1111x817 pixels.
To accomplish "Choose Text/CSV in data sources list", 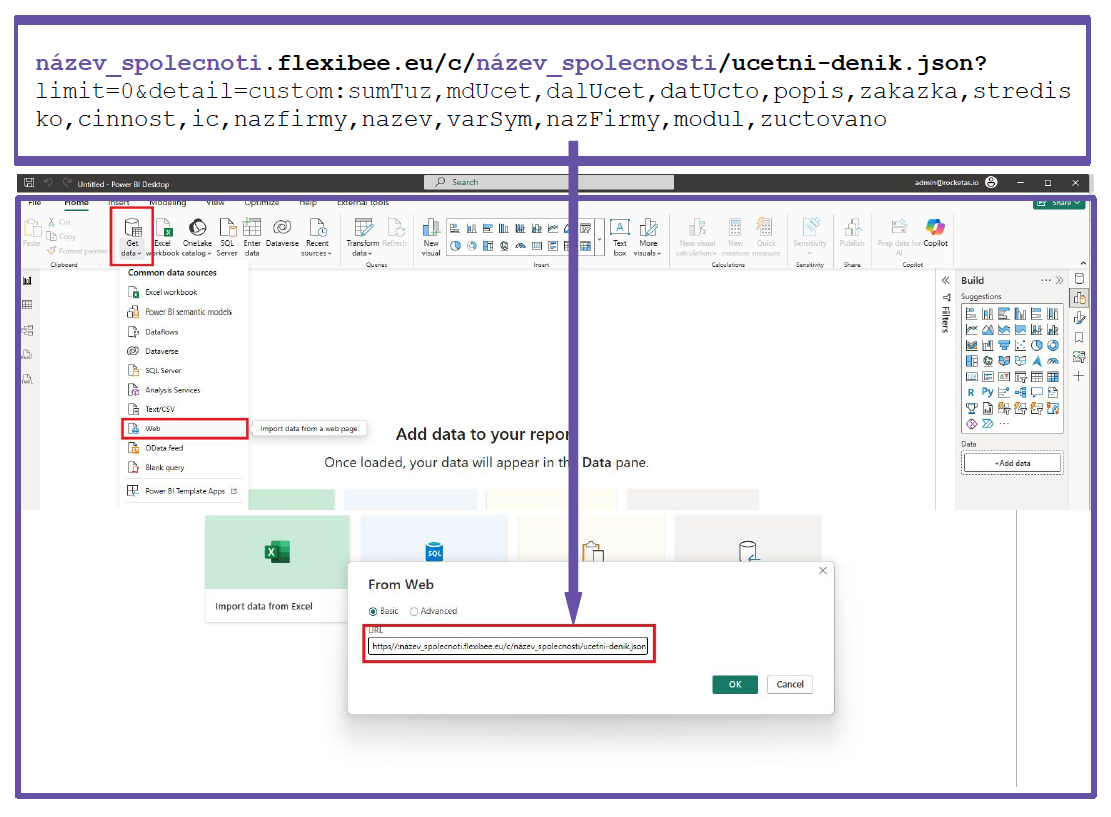I will click(184, 409).
